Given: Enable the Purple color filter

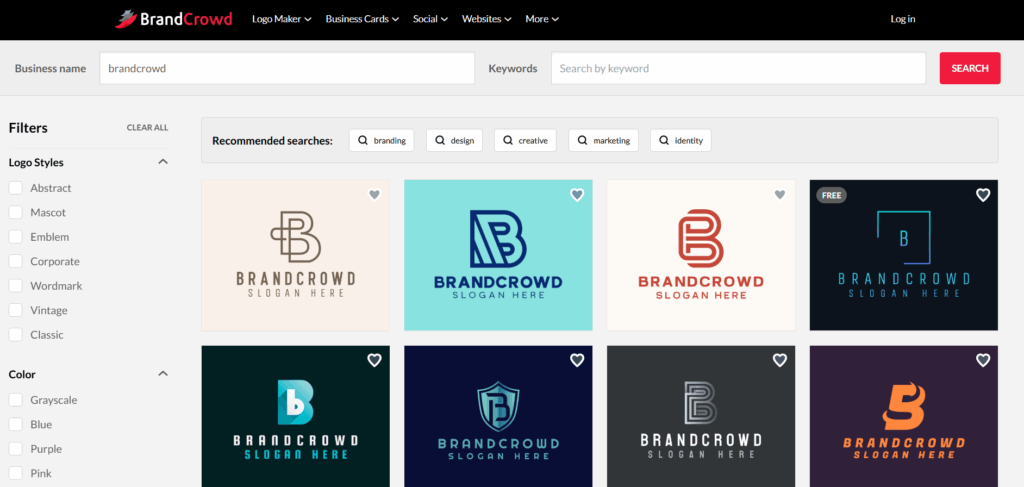Looking at the screenshot, I should 16,449.
